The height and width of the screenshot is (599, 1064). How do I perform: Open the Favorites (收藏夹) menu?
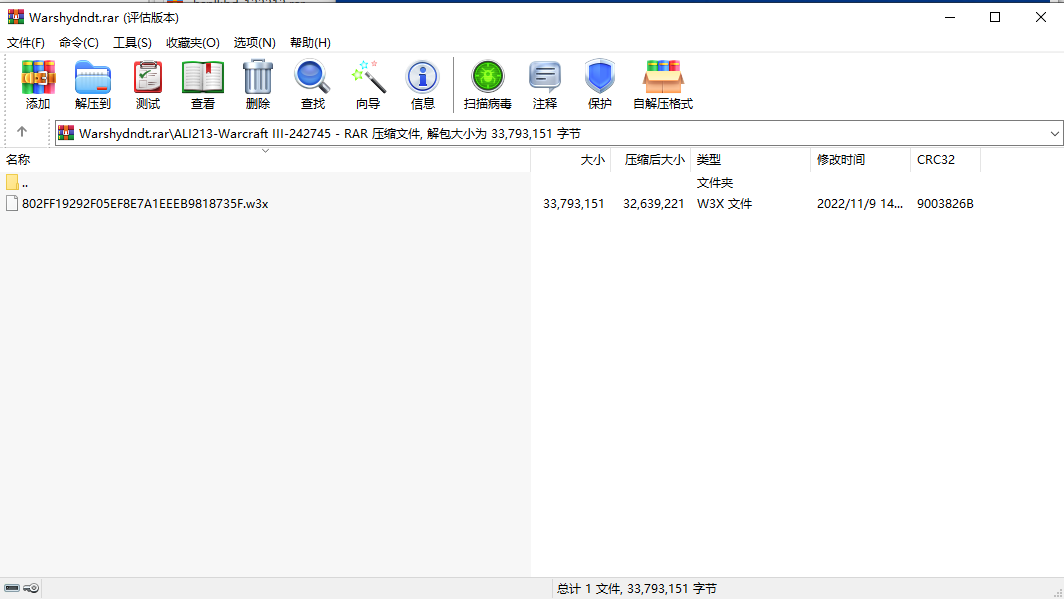pyautogui.click(x=193, y=43)
